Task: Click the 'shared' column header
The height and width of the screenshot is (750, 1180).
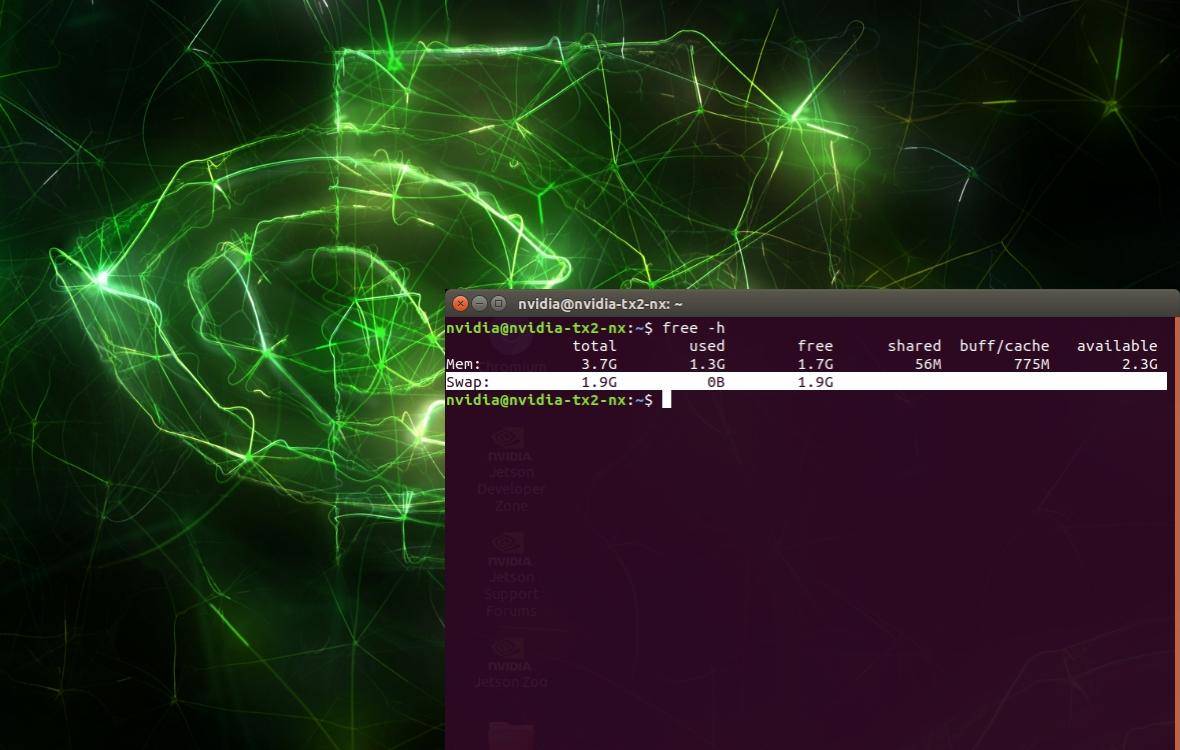Action: (x=914, y=346)
